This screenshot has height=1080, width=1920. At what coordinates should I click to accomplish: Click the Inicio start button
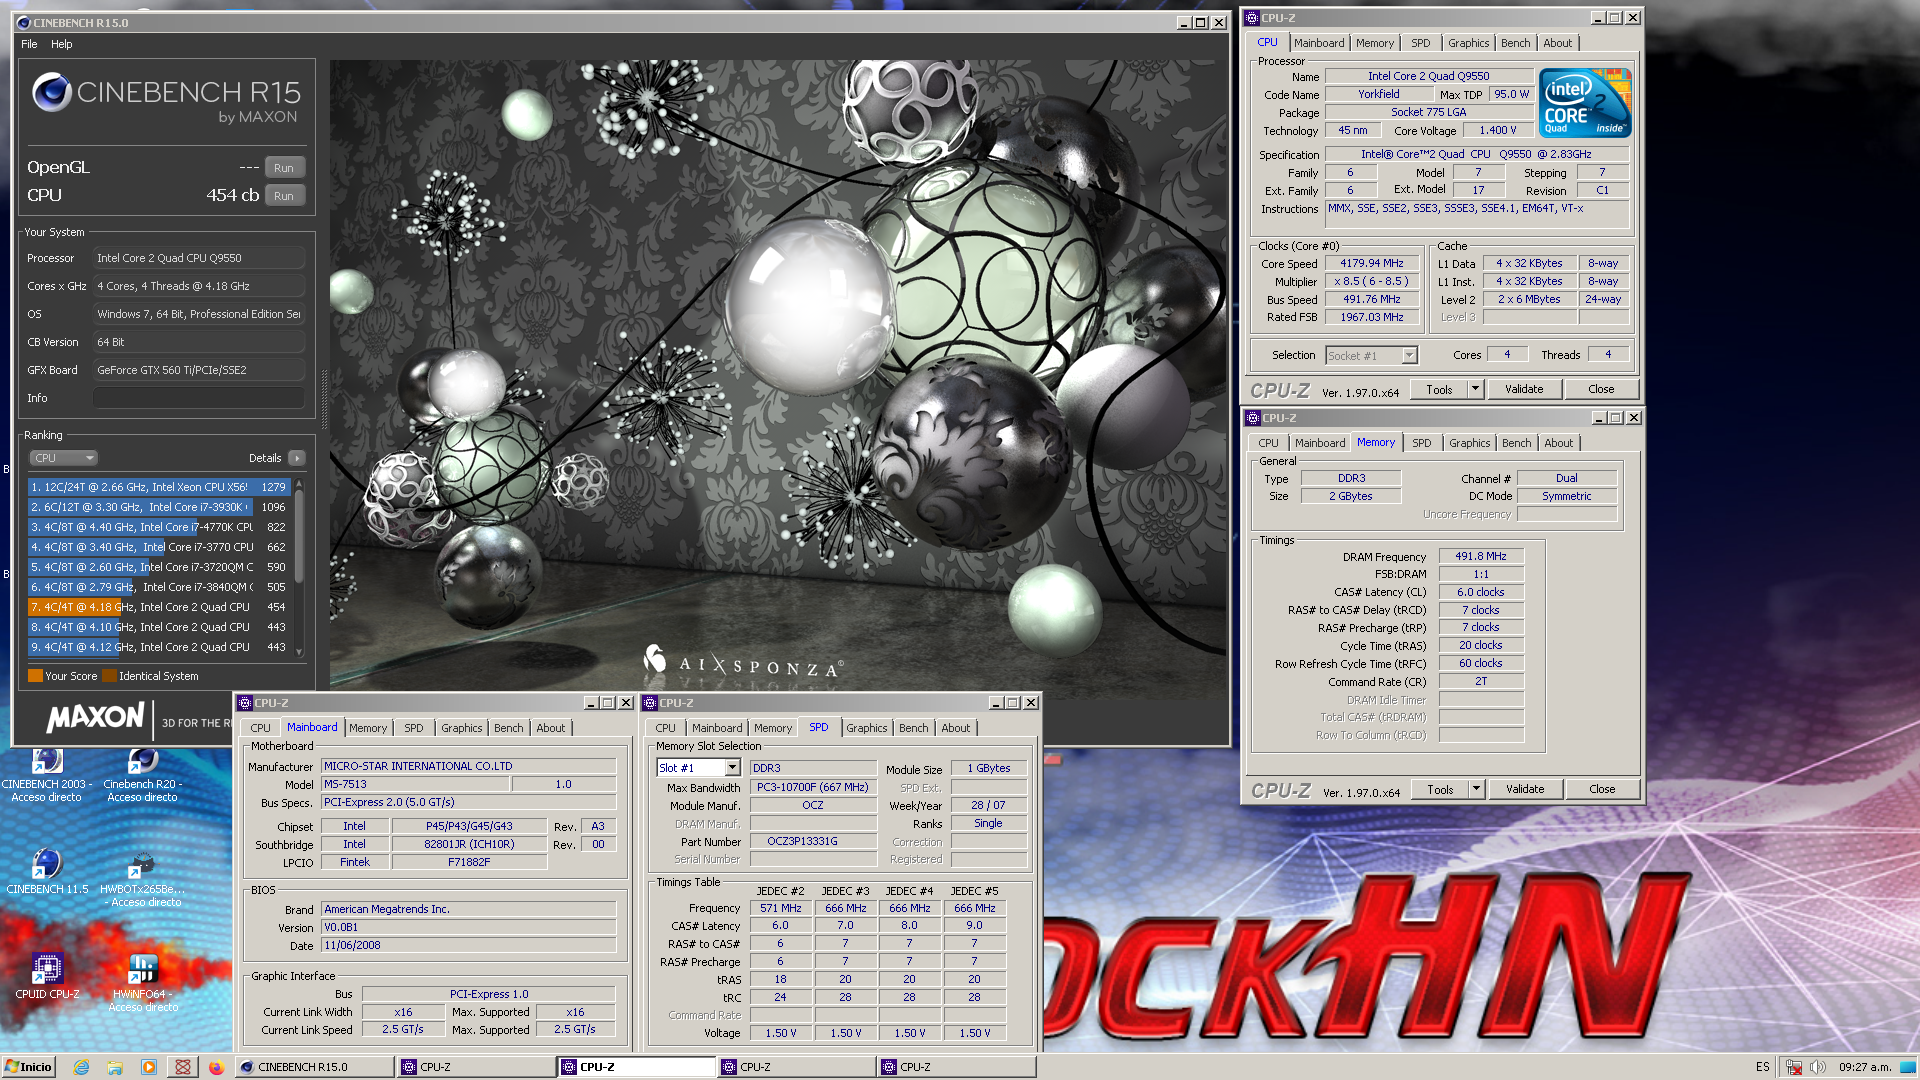tap(28, 1067)
